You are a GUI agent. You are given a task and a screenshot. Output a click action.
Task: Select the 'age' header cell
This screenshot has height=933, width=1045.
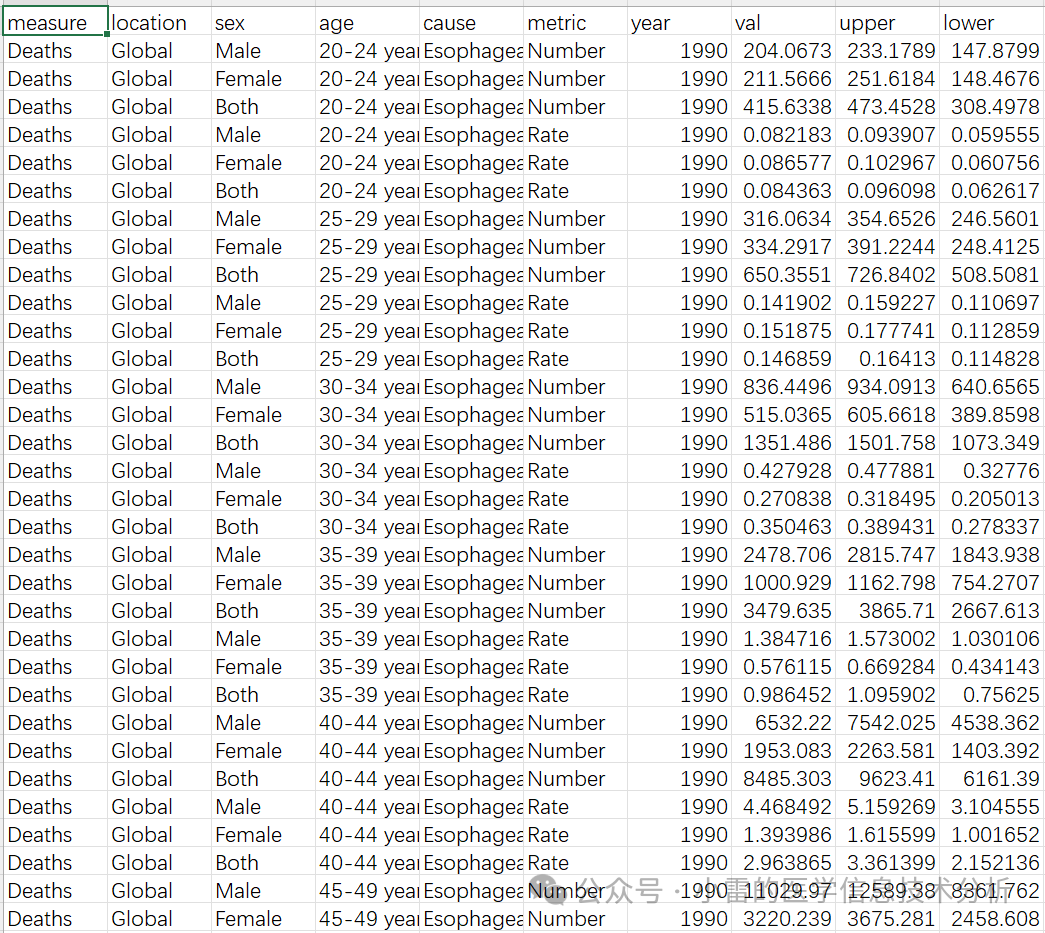tap(367, 23)
